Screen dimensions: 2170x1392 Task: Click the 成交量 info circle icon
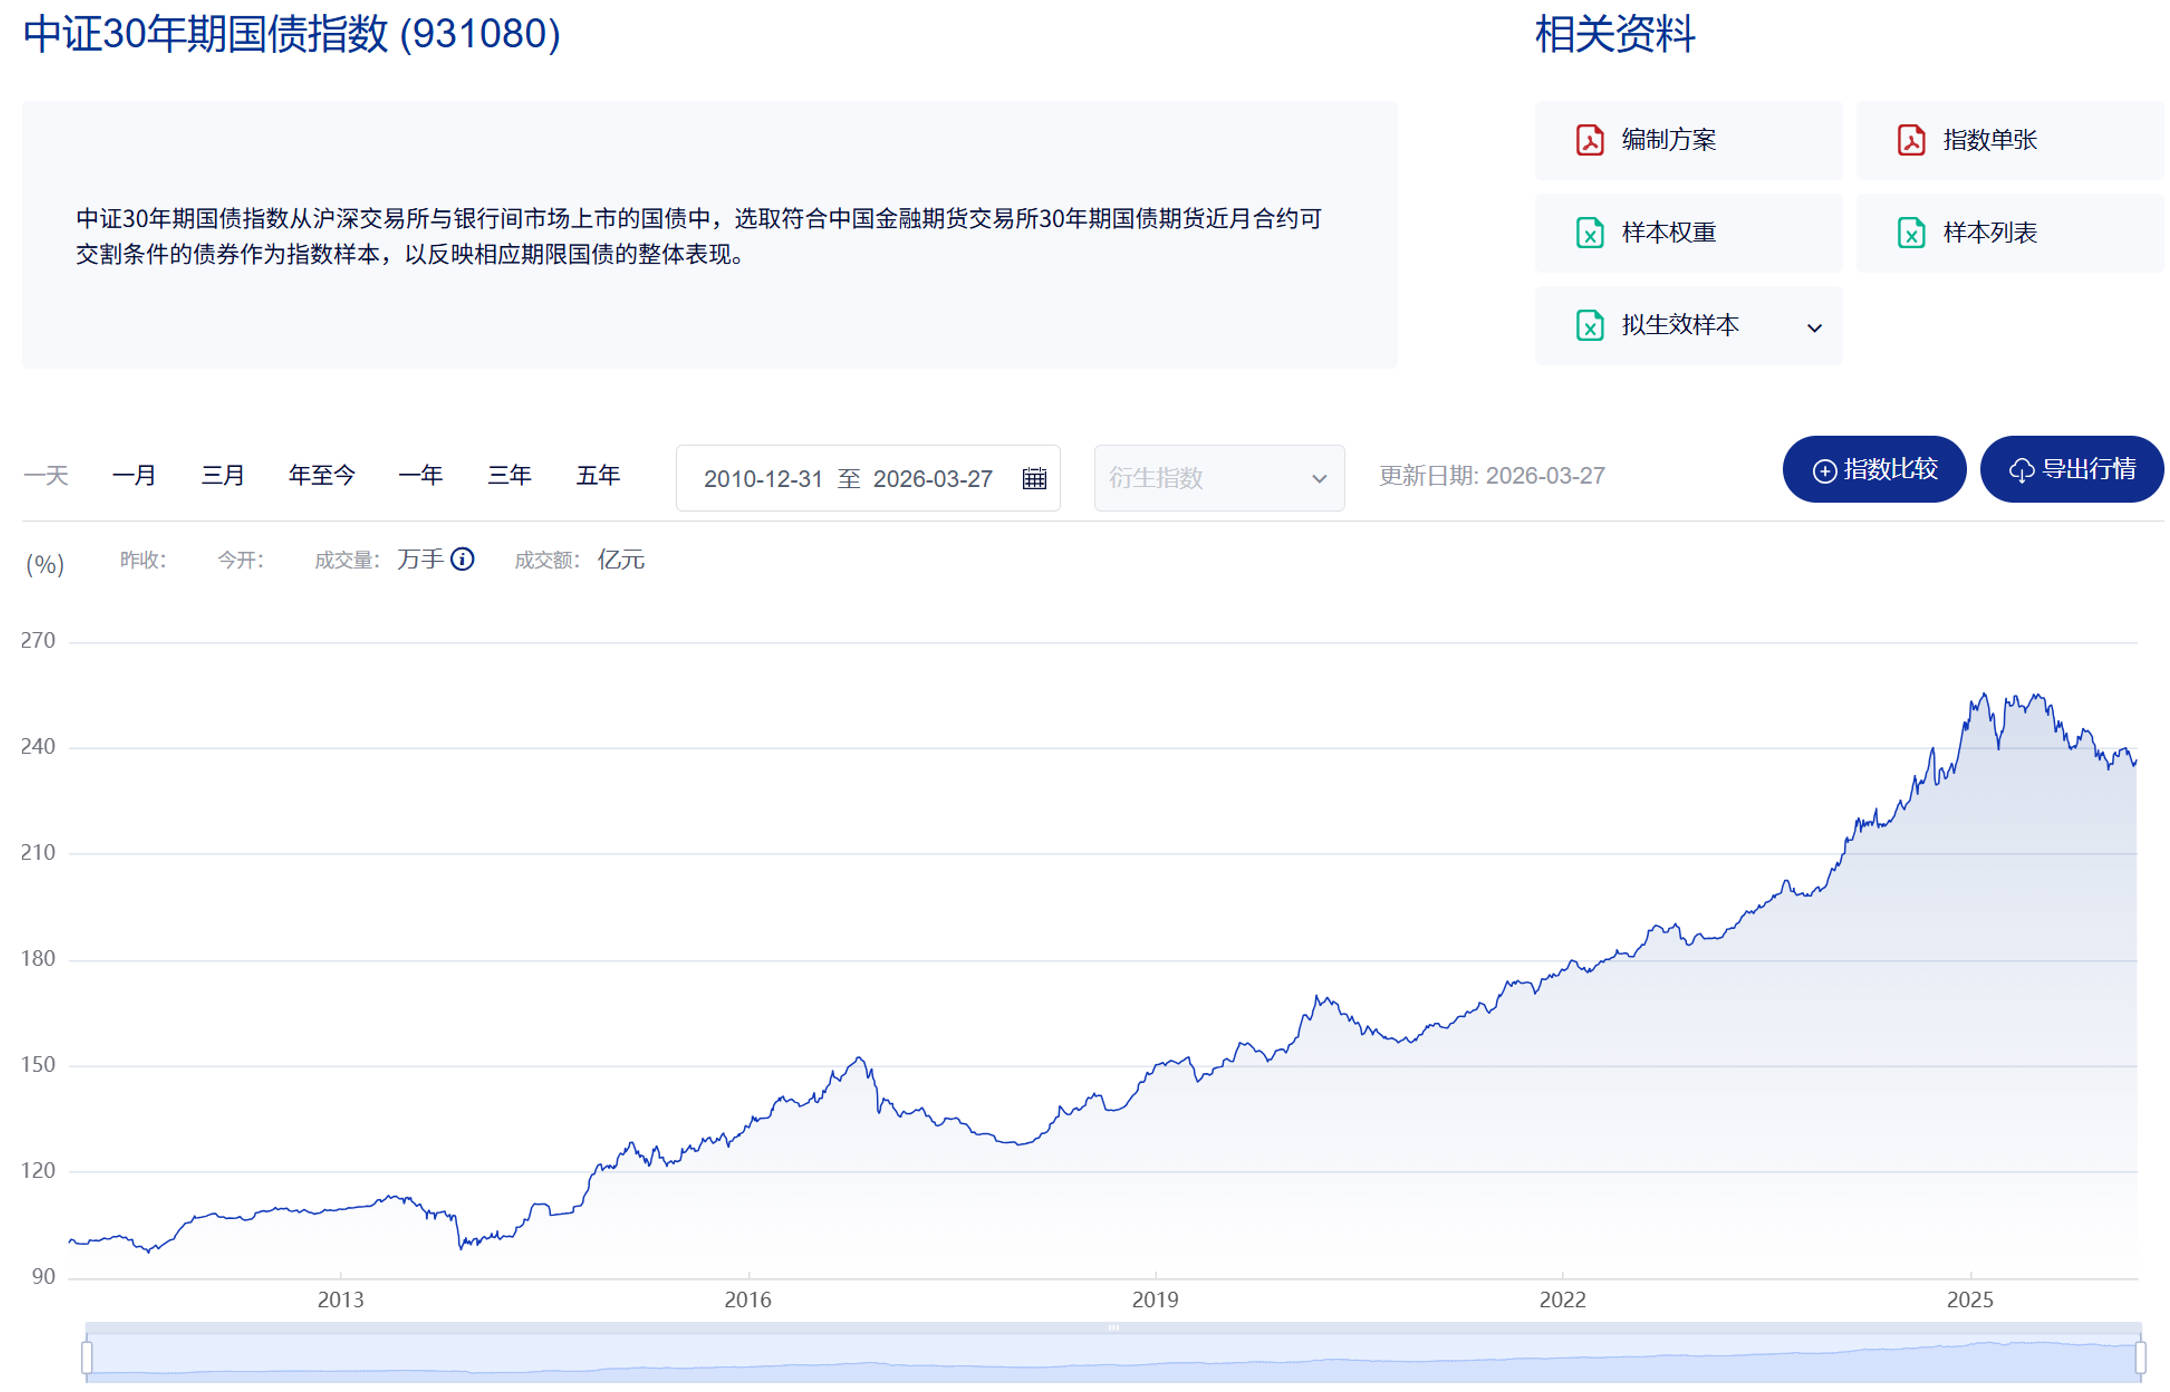point(462,559)
